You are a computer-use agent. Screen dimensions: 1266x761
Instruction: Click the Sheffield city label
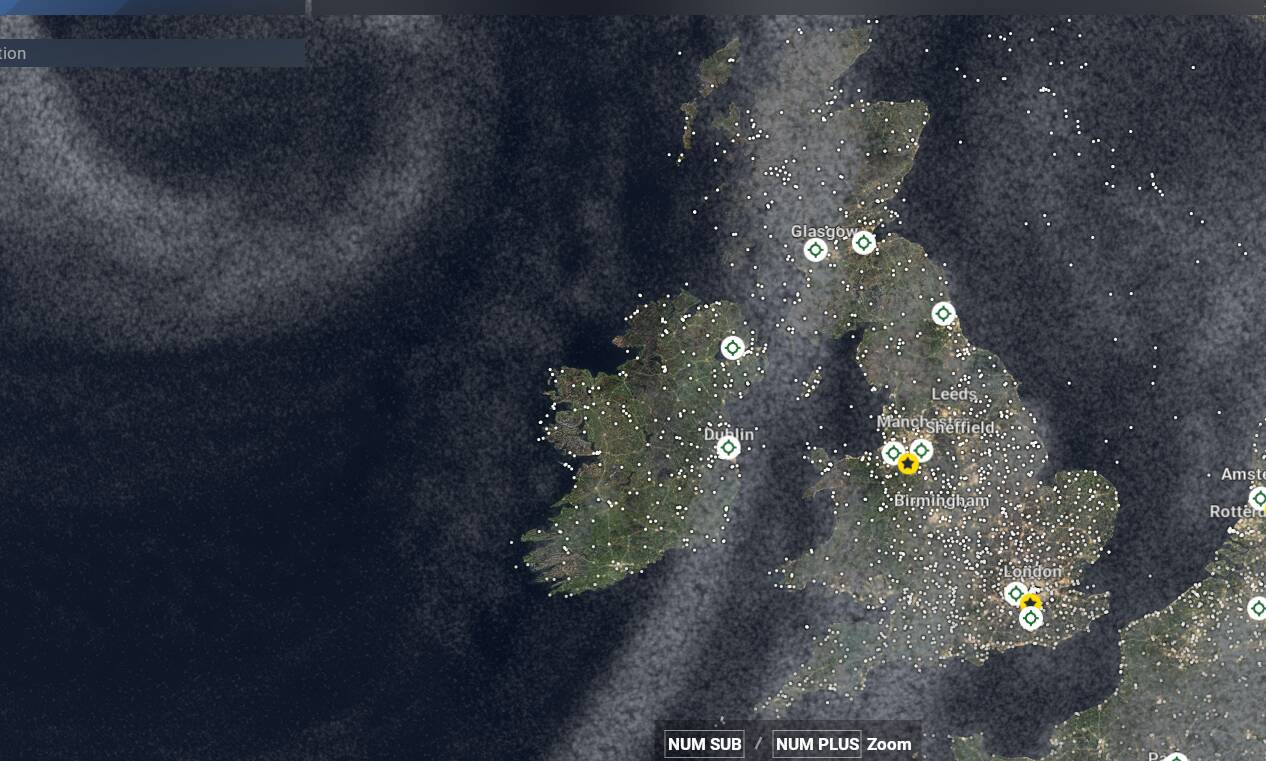[961, 427]
